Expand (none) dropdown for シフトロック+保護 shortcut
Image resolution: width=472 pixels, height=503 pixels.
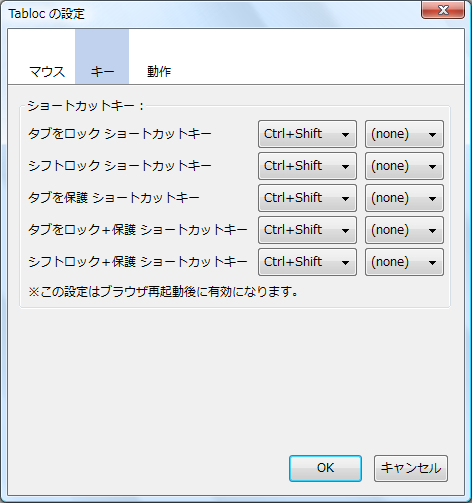(404, 262)
